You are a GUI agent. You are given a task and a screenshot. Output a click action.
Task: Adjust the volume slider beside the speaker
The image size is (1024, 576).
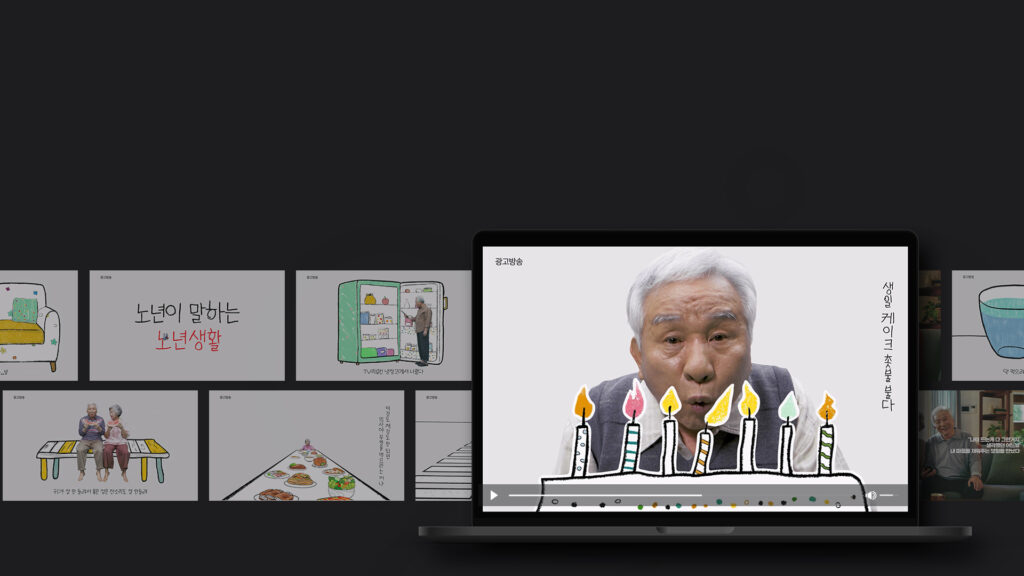click(887, 495)
